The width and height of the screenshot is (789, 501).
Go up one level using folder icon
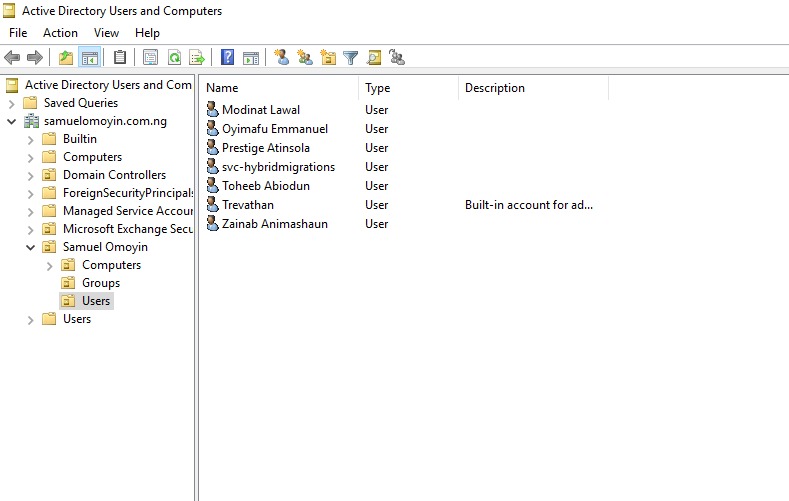click(x=66, y=57)
